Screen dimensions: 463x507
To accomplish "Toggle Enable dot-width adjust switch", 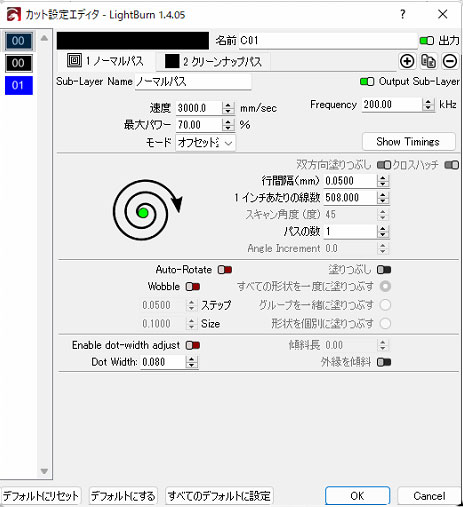I will point(193,345).
